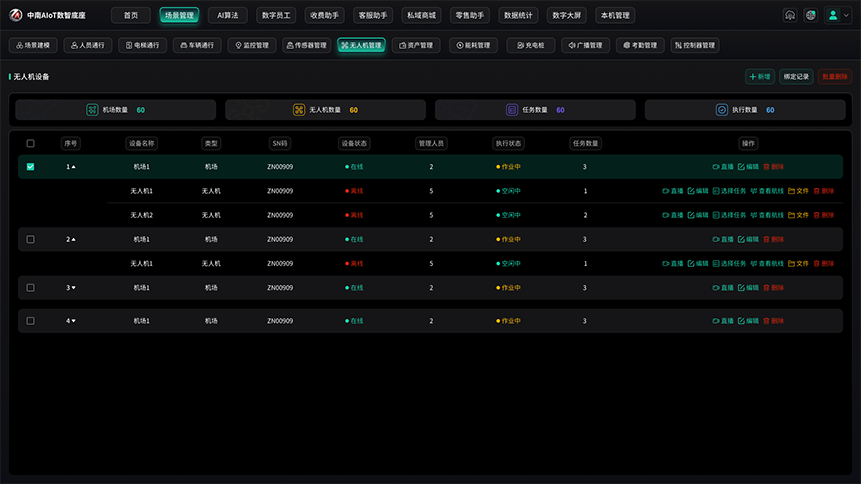861x484 pixels.
Task: Go to the 首页 tab
Action: point(131,15)
